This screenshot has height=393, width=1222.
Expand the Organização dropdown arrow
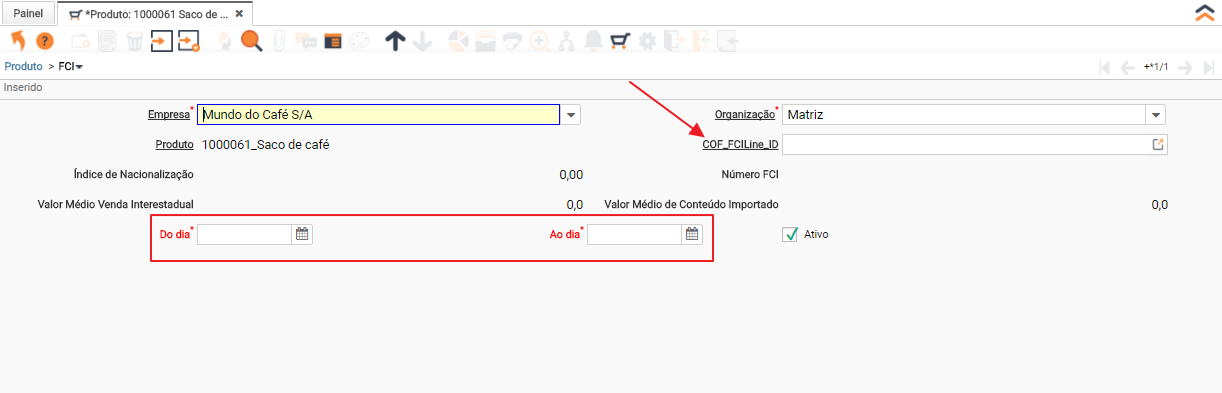coord(1155,115)
